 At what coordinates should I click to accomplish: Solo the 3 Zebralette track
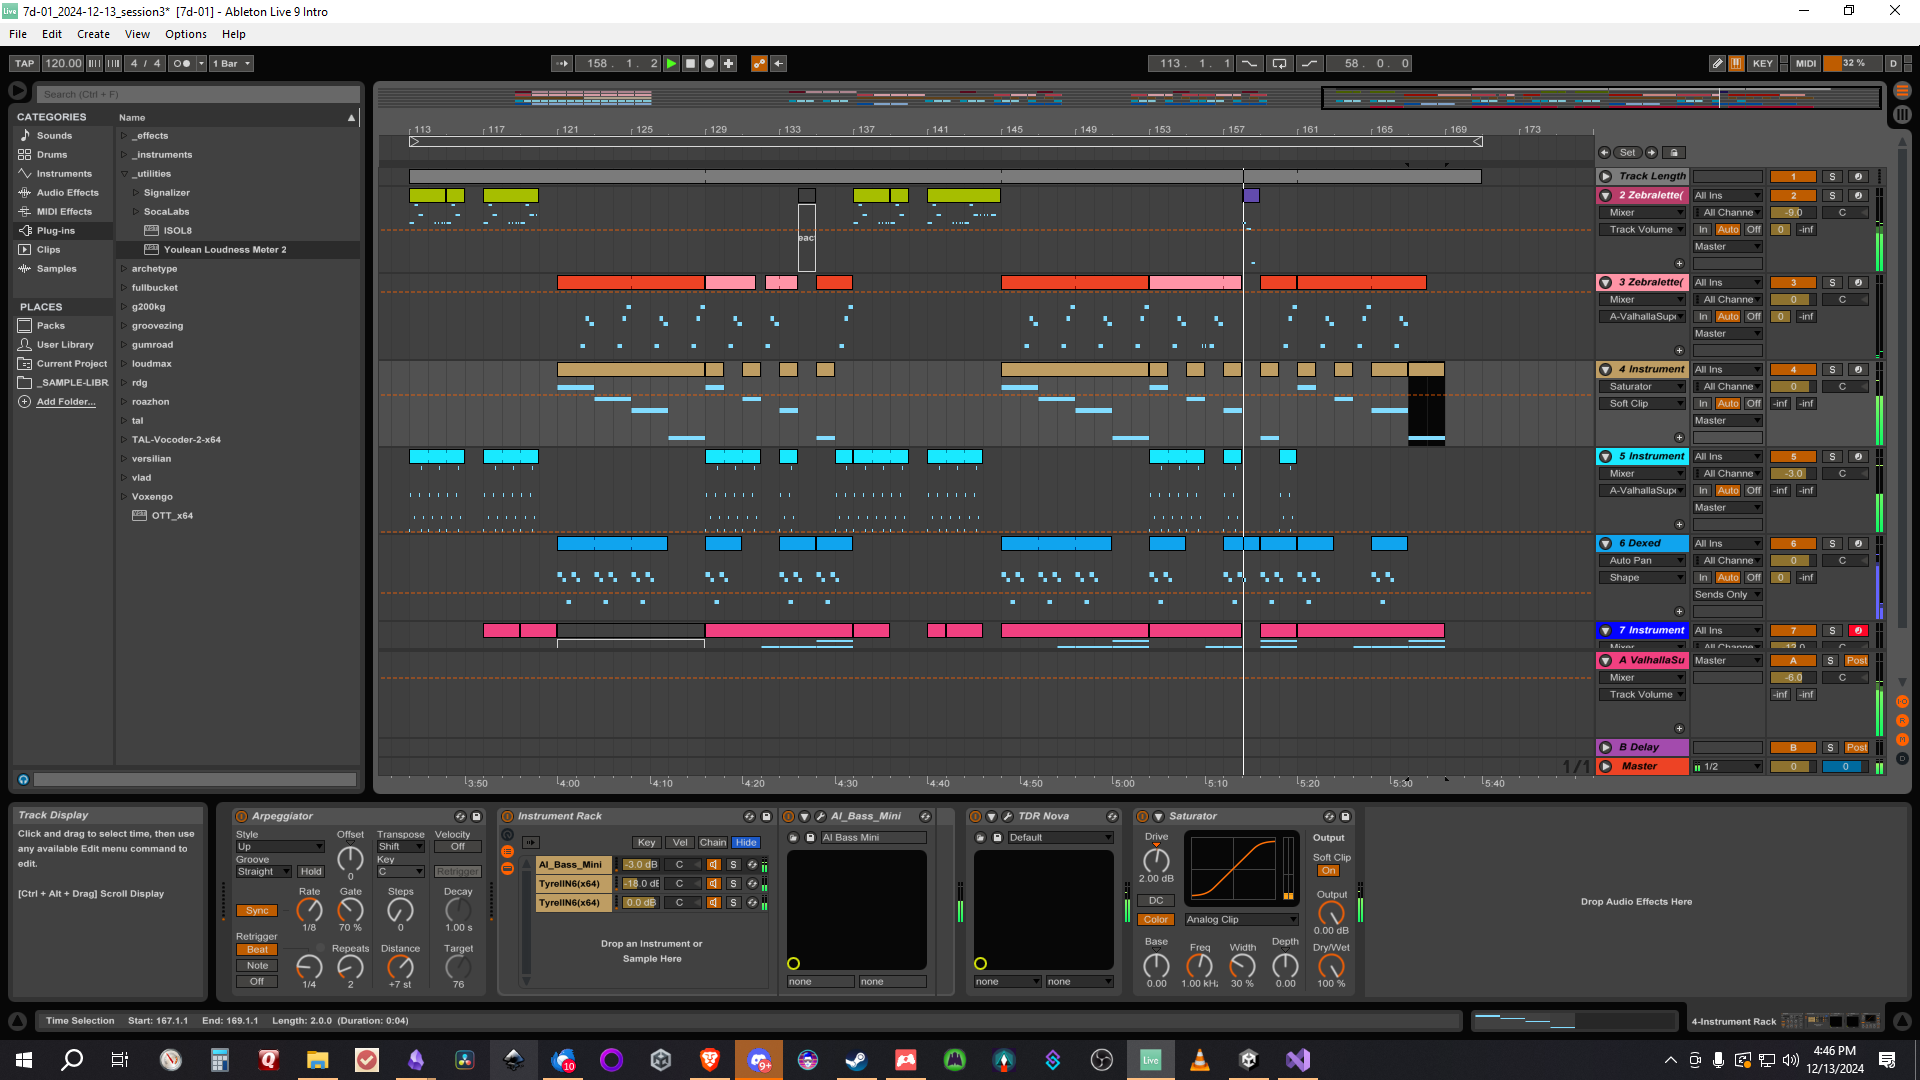1832,283
